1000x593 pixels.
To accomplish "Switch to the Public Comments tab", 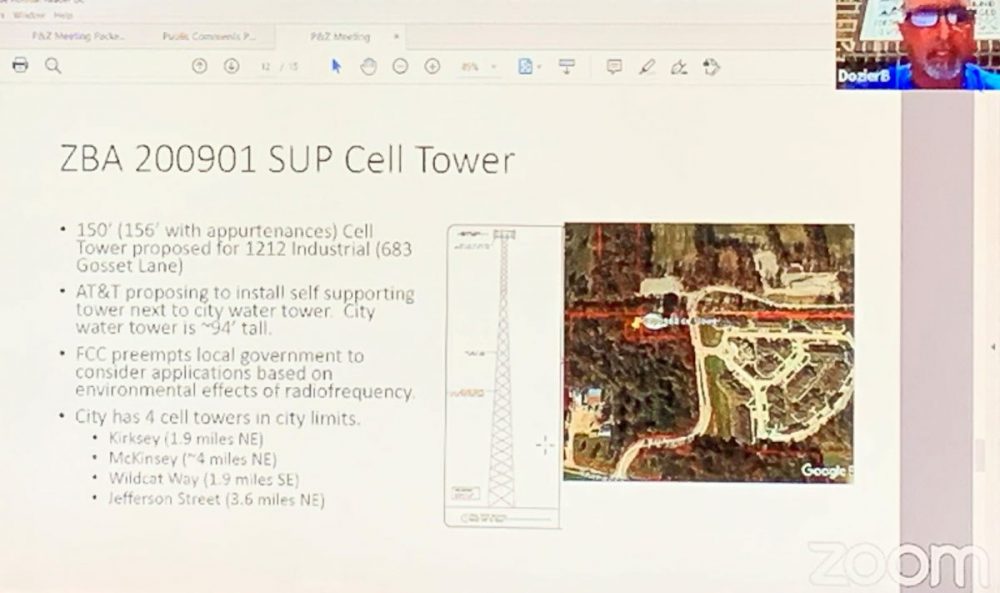I will pyautogui.click(x=209, y=36).
